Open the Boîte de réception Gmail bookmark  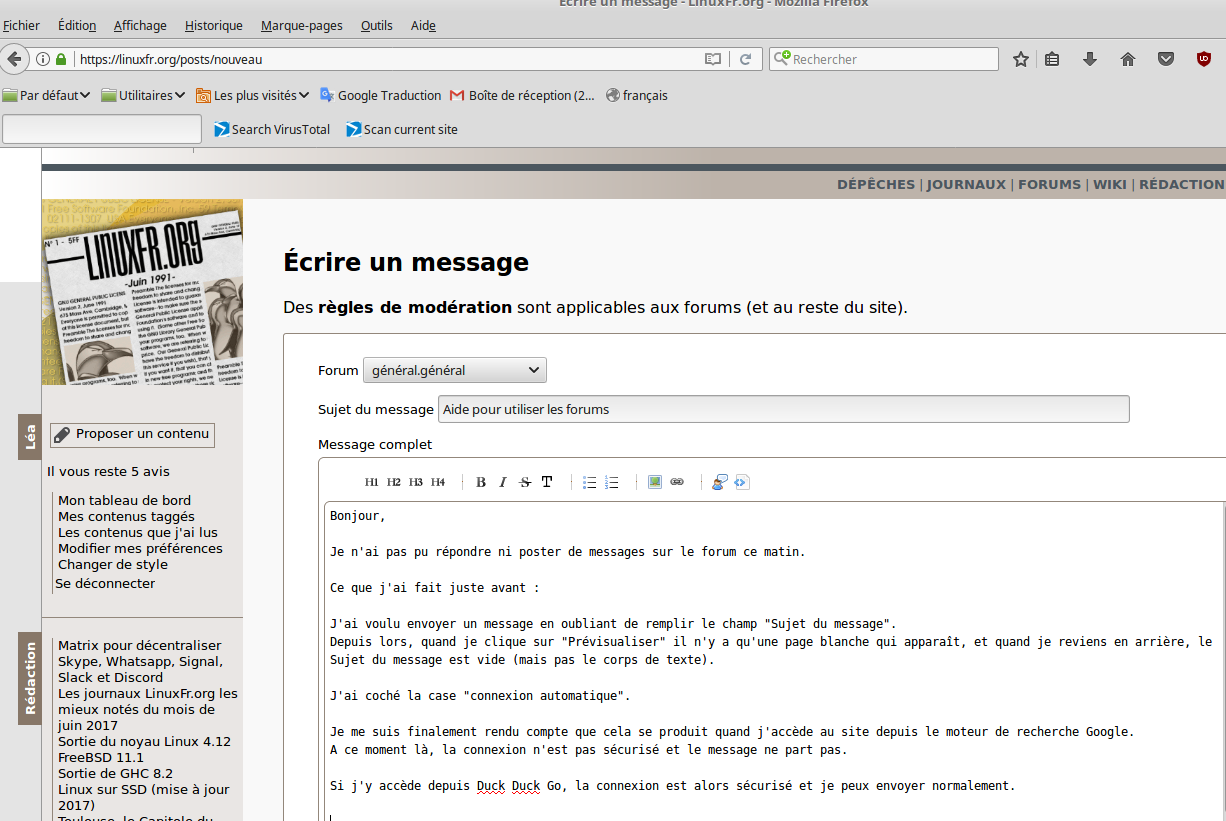(522, 95)
